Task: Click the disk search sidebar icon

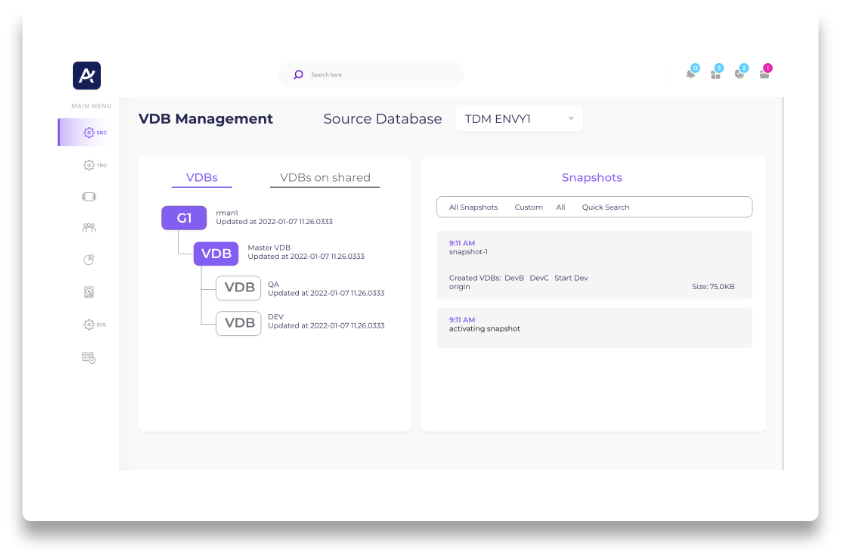Action: point(89,292)
